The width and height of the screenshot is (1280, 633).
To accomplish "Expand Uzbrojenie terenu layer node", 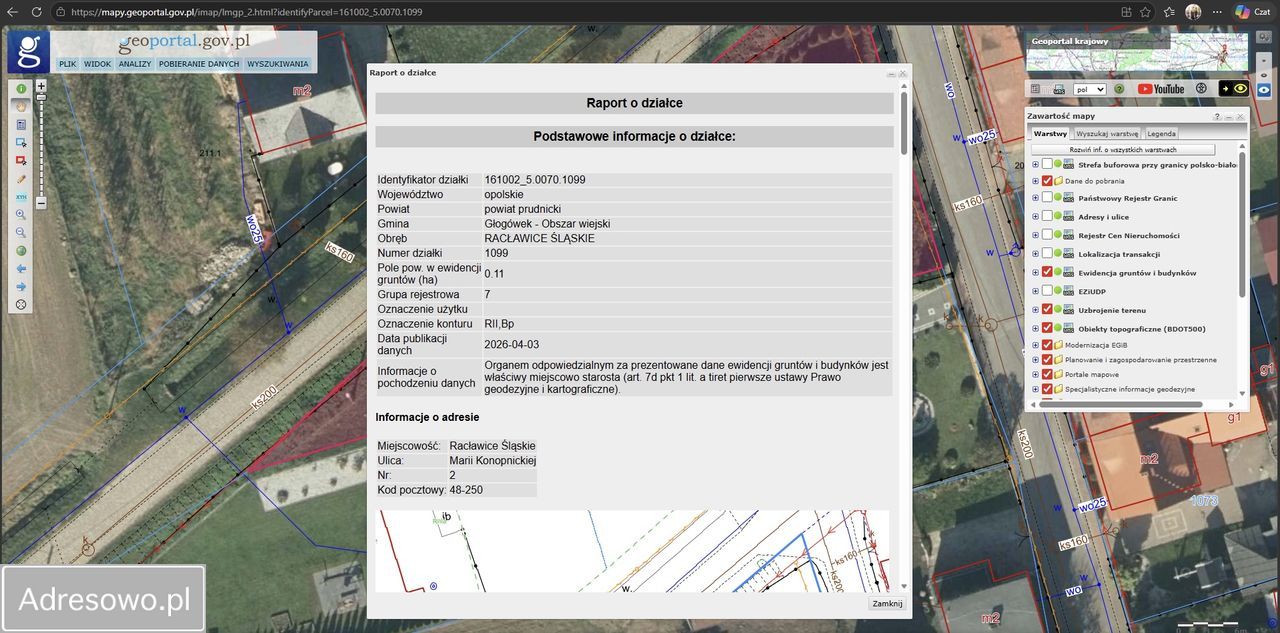I will point(1035,310).
